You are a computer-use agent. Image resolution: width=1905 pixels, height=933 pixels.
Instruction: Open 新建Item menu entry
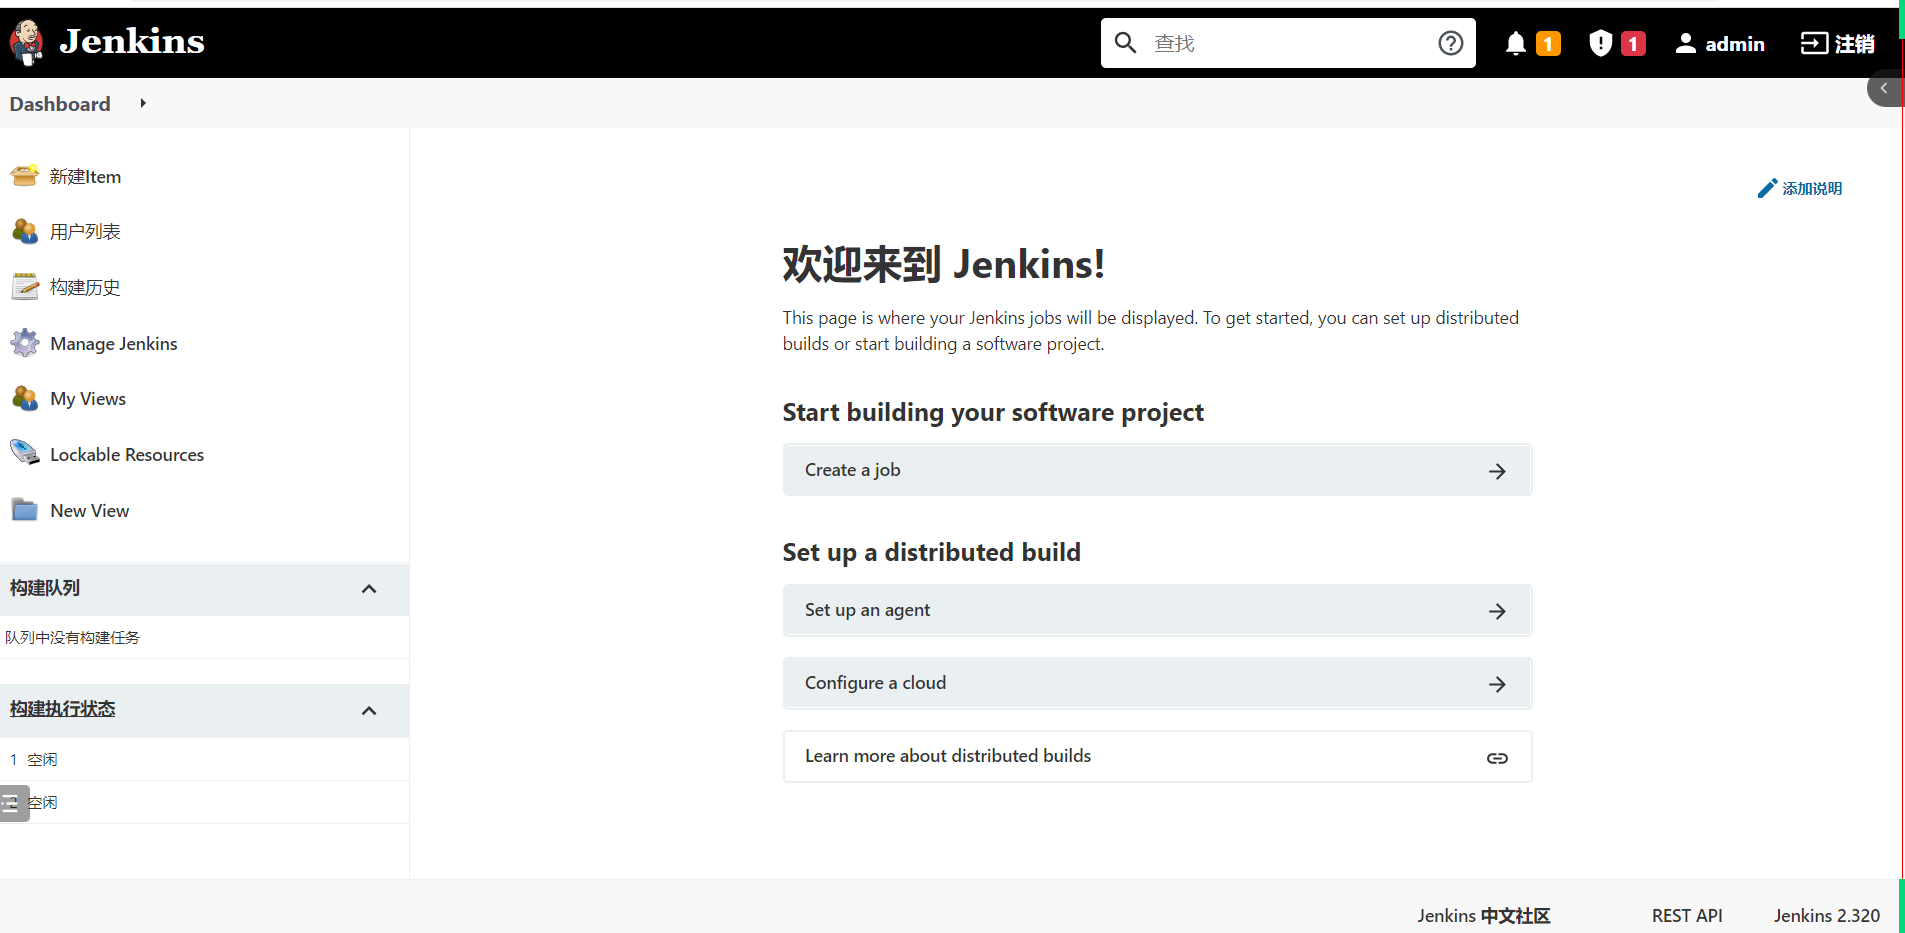pyautogui.click(x=85, y=177)
